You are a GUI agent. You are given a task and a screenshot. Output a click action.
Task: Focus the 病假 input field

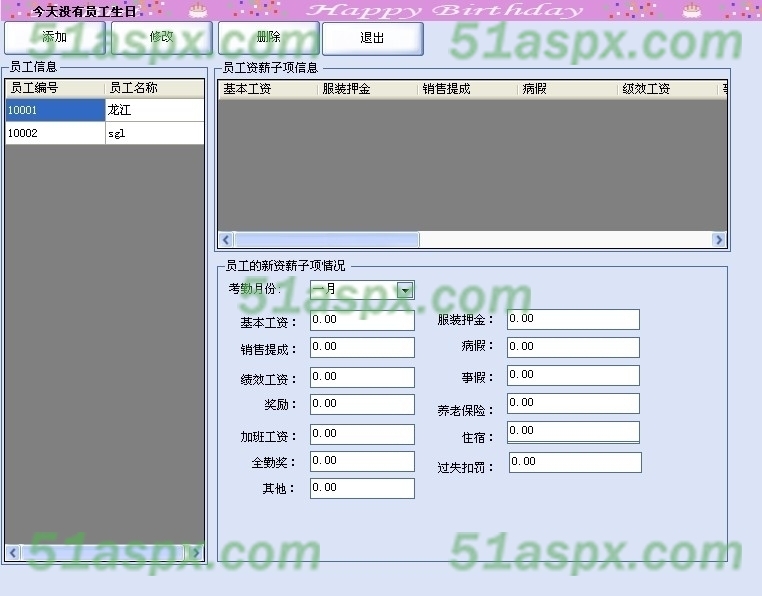pos(573,348)
